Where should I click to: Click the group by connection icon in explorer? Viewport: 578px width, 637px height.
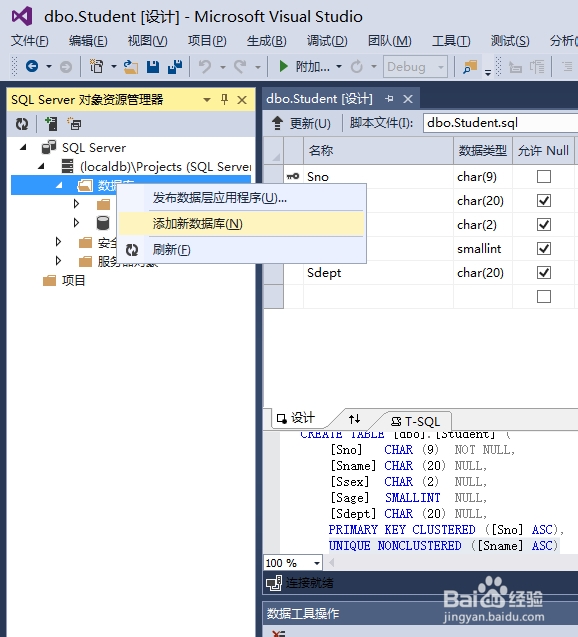coord(74,124)
